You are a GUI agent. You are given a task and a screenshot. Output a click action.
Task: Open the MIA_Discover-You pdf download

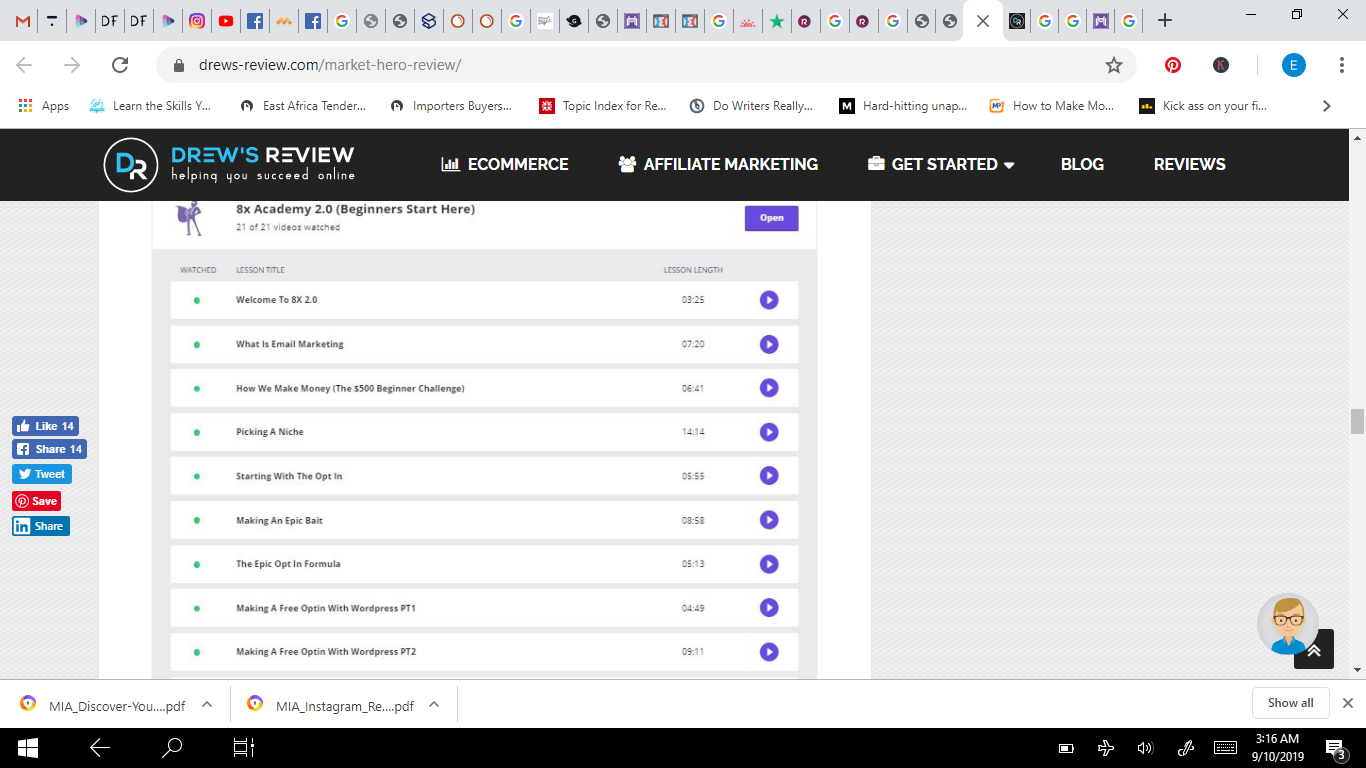[x=104, y=705]
